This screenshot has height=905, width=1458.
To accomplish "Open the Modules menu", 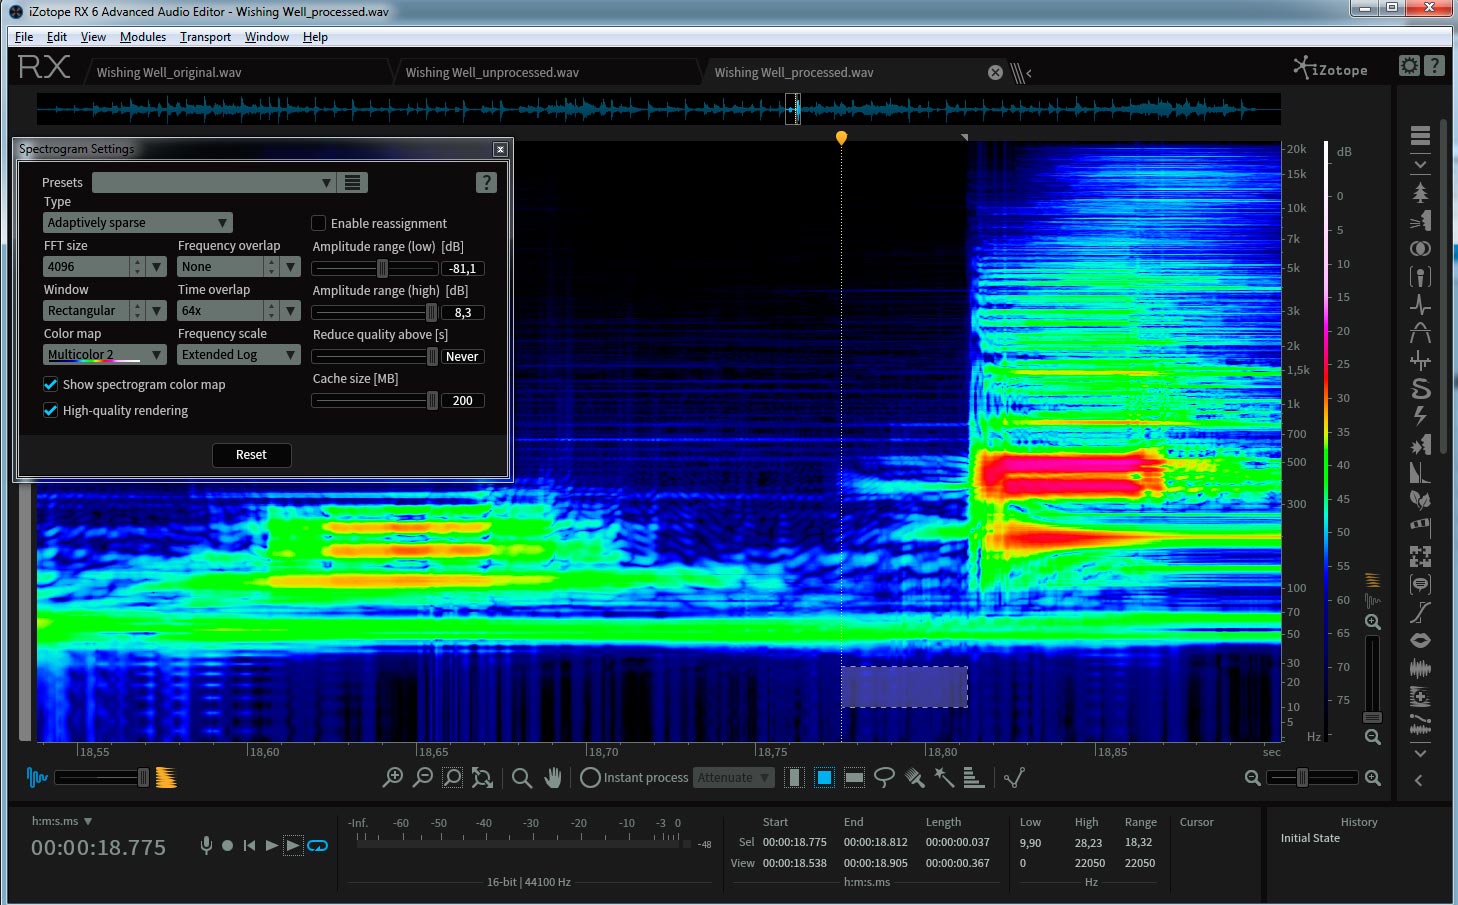I will coord(142,37).
